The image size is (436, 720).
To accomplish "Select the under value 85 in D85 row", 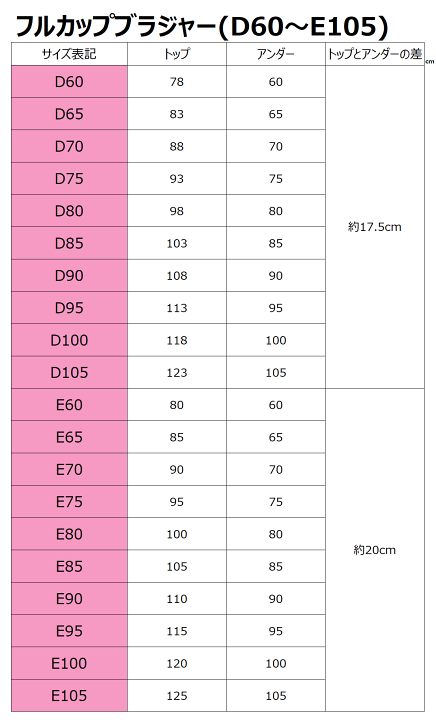I will click(x=276, y=243).
